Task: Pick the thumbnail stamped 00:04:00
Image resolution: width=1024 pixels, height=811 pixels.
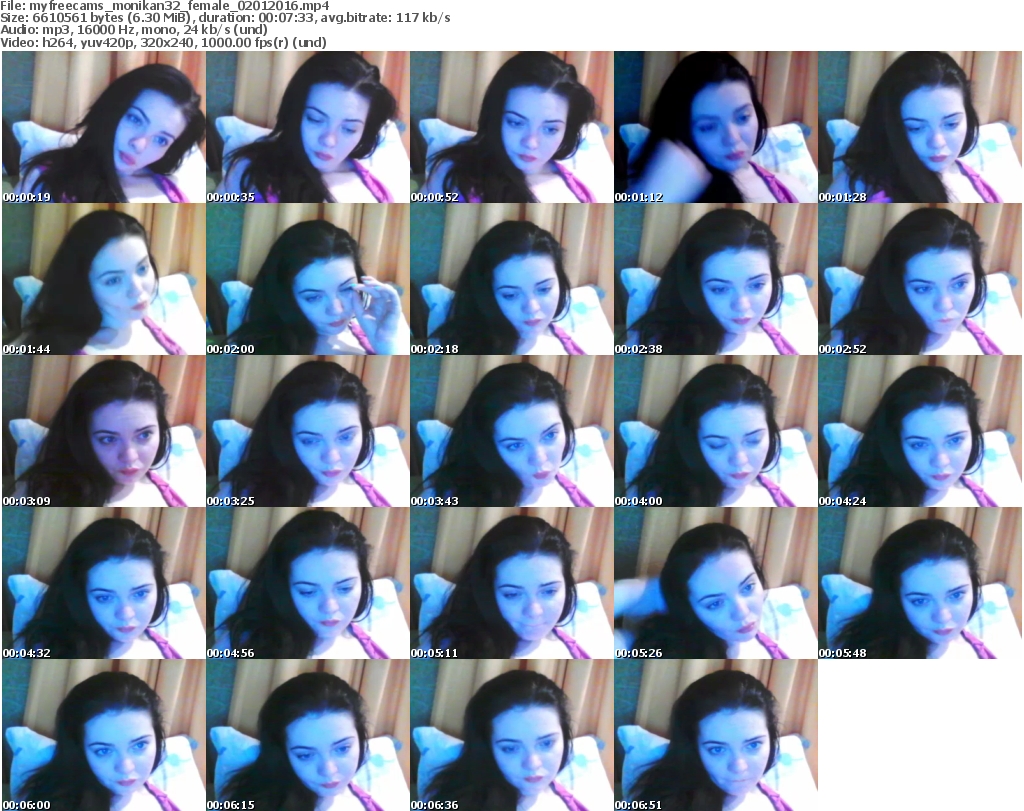Action: pos(715,432)
